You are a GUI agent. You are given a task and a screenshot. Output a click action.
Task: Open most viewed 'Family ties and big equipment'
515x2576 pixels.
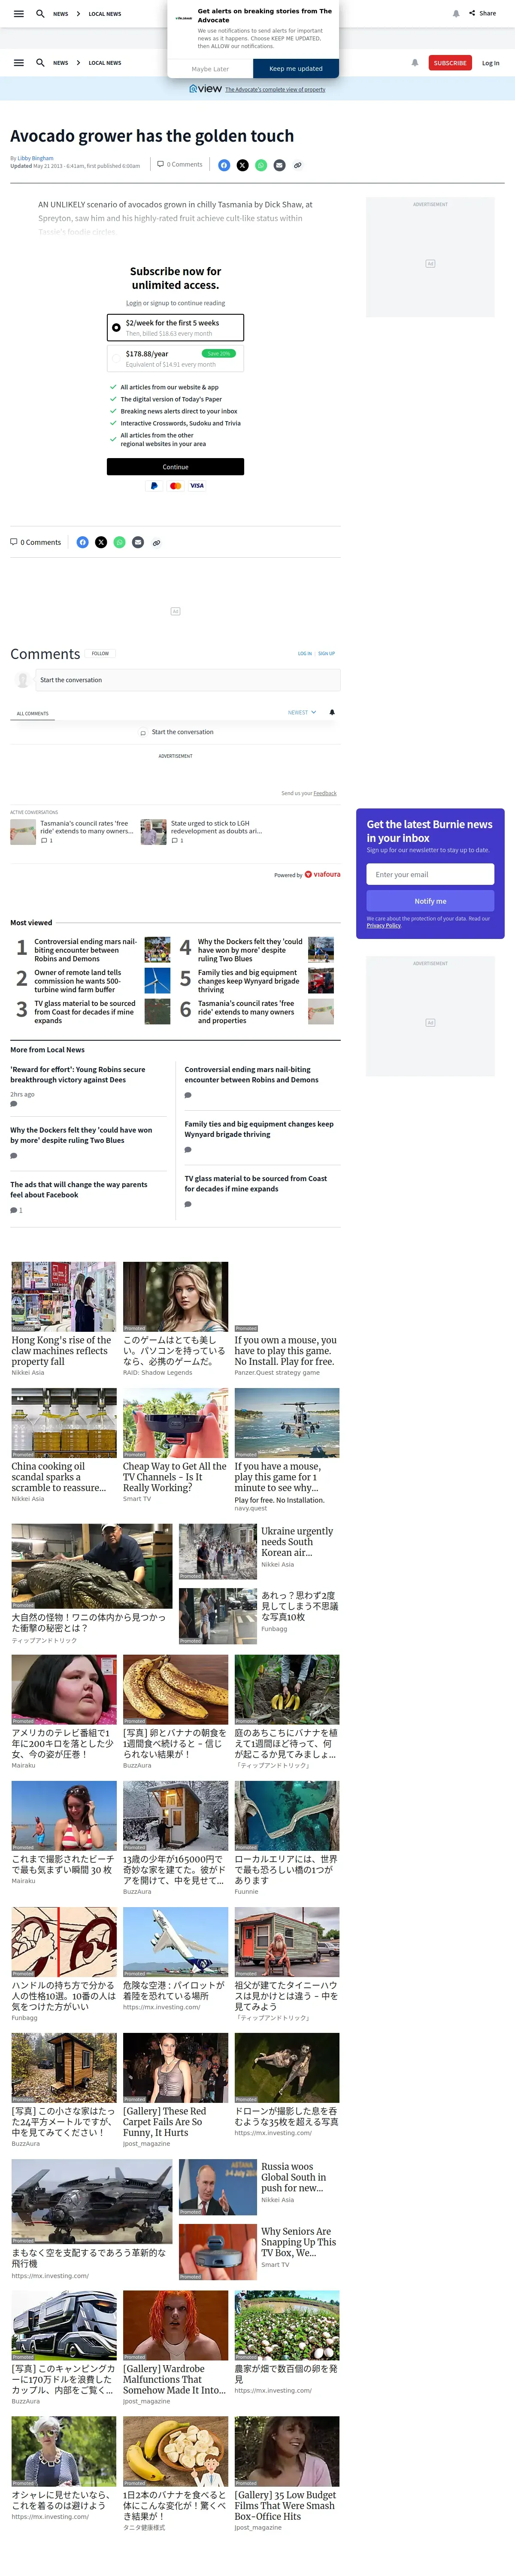(248, 981)
